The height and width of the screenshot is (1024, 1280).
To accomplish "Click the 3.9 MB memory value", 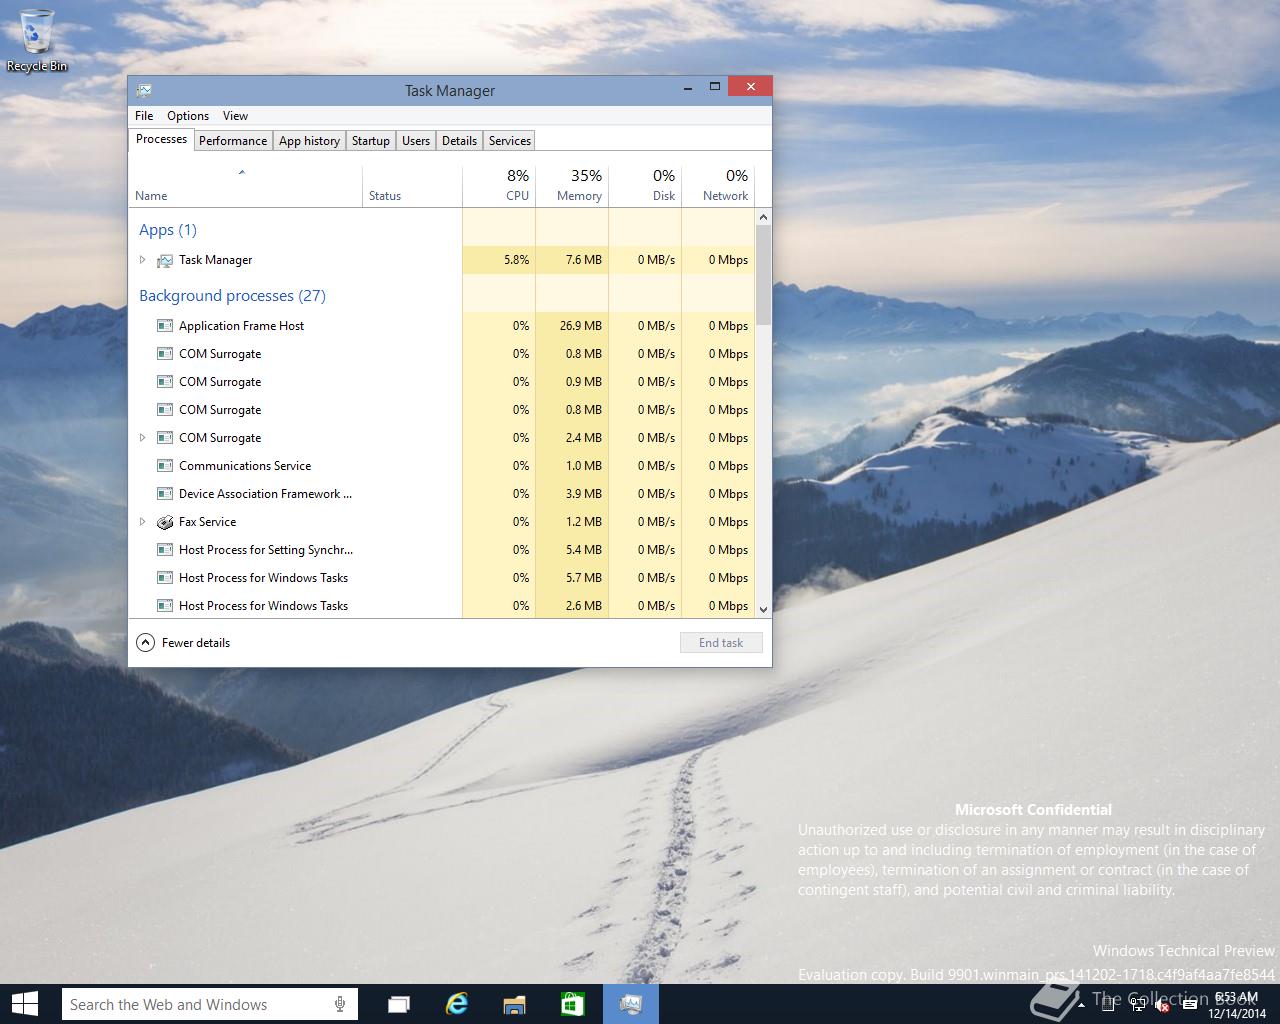I will pos(584,494).
